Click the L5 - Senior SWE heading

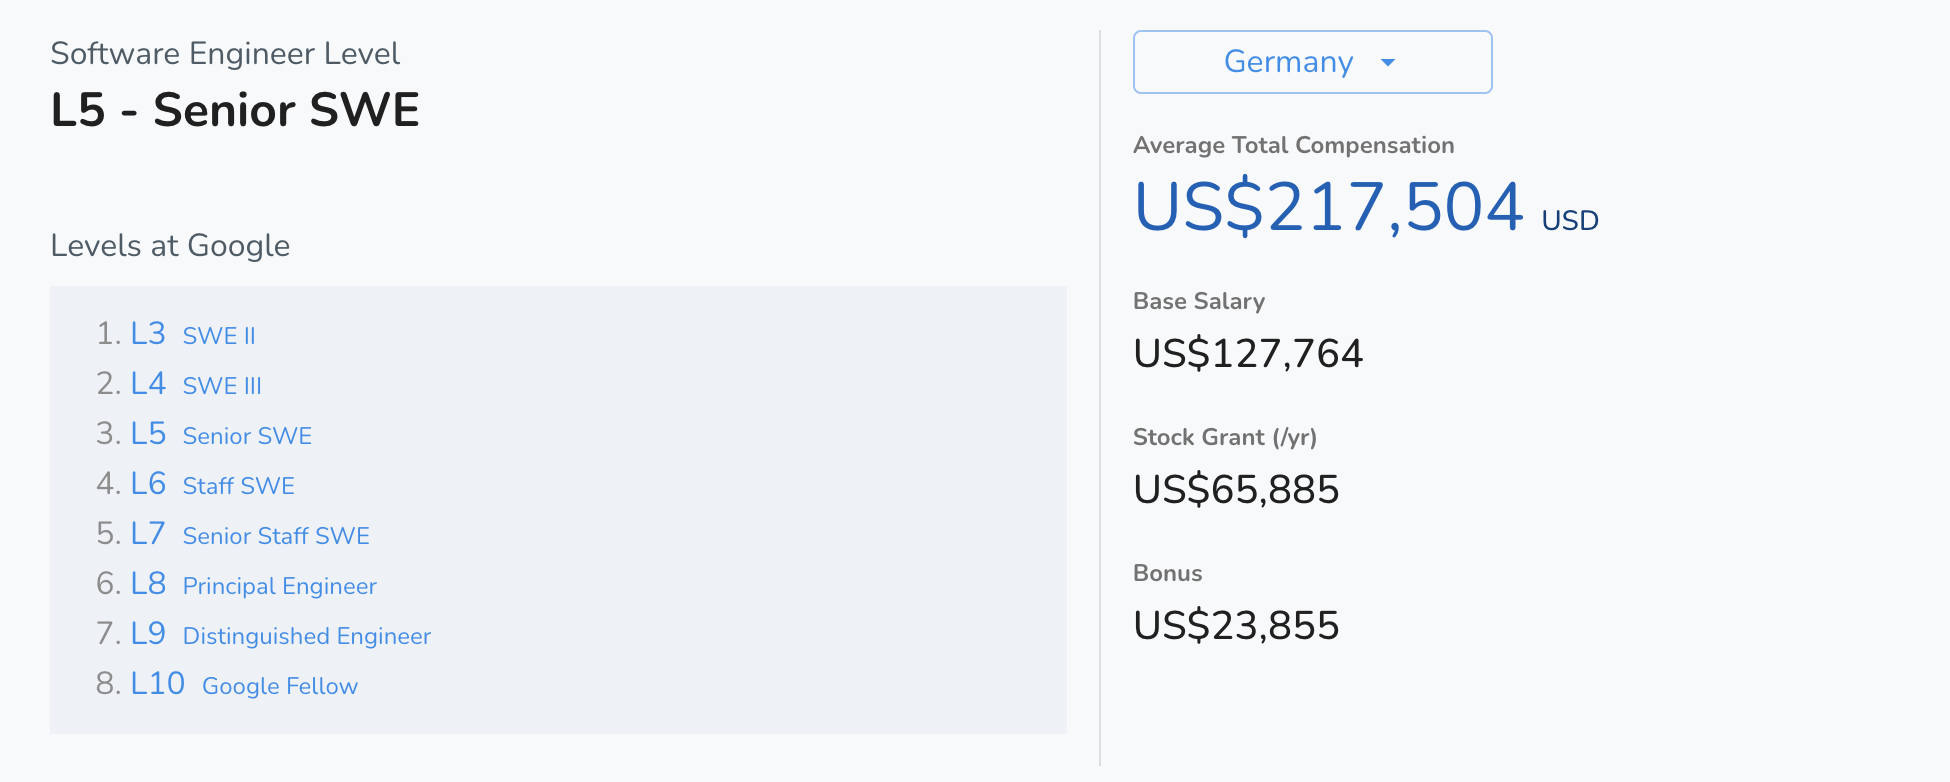235,110
